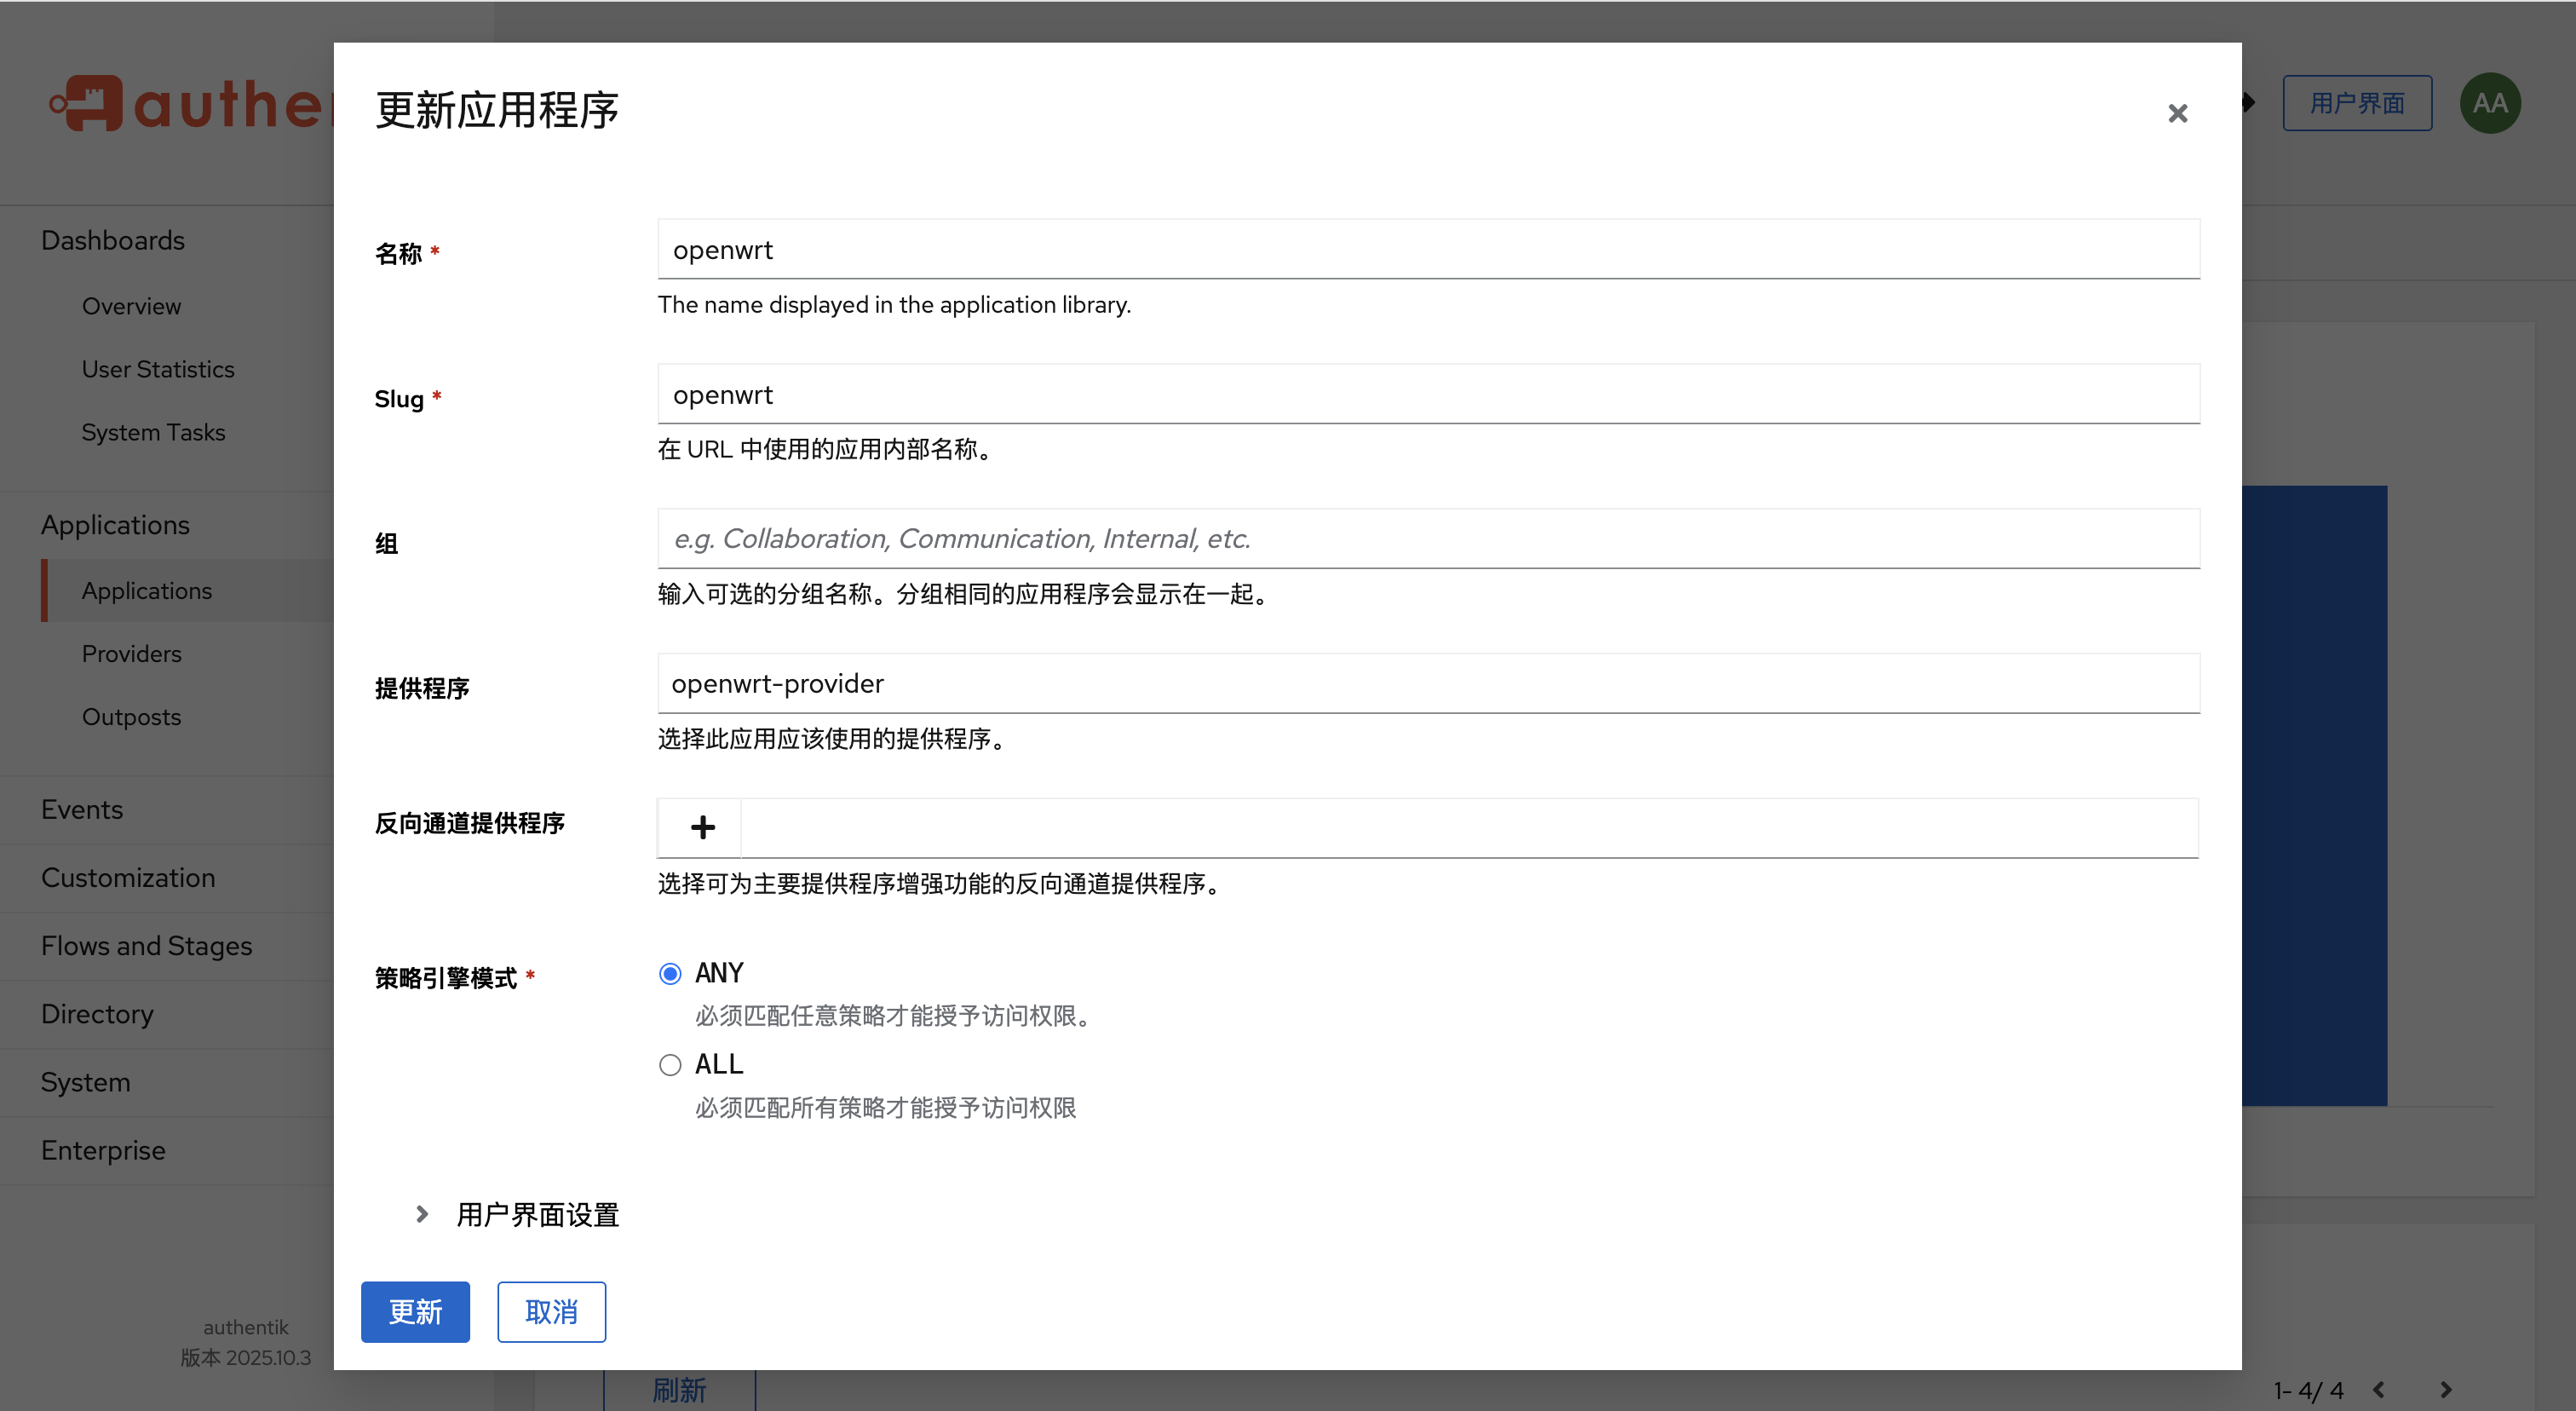Expand the Directory sidebar section
This screenshot has width=2576, height=1411.
click(x=98, y=1014)
